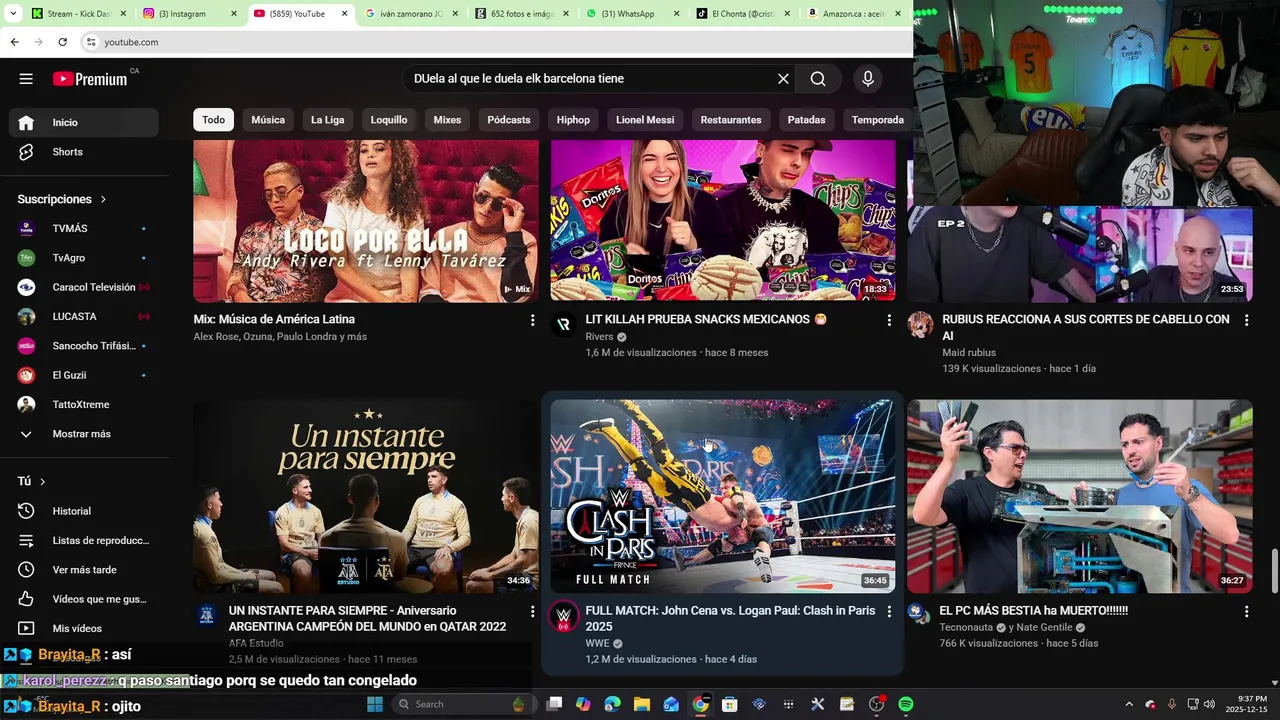Click the magnifying glass search button

[x=818, y=79]
